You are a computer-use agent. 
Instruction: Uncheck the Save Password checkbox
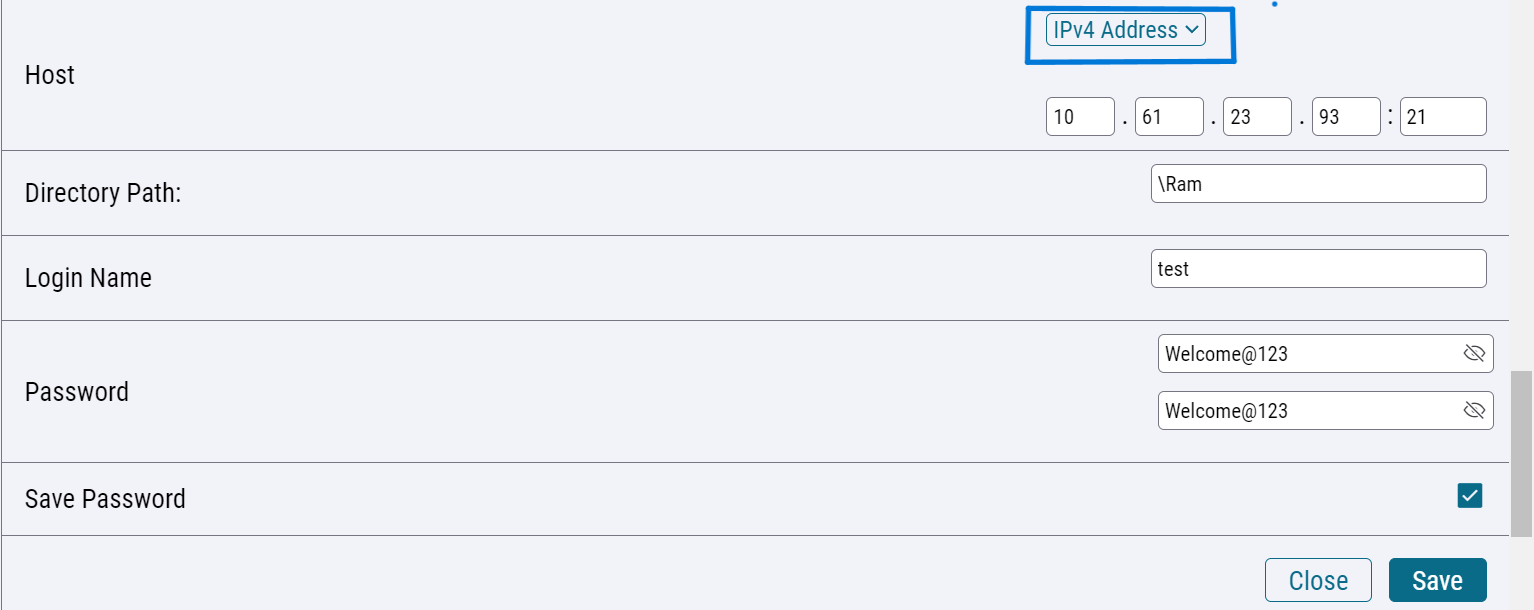(x=1470, y=496)
